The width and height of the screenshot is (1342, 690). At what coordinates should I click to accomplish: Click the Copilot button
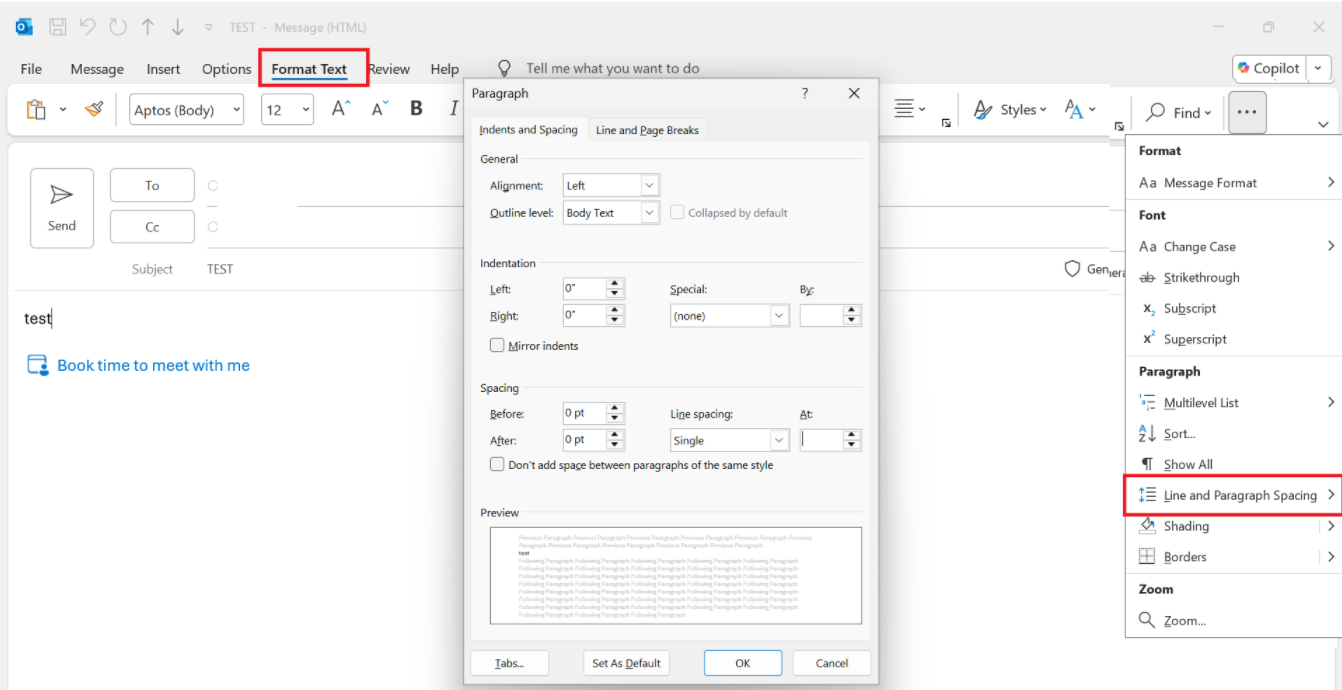pos(1269,68)
